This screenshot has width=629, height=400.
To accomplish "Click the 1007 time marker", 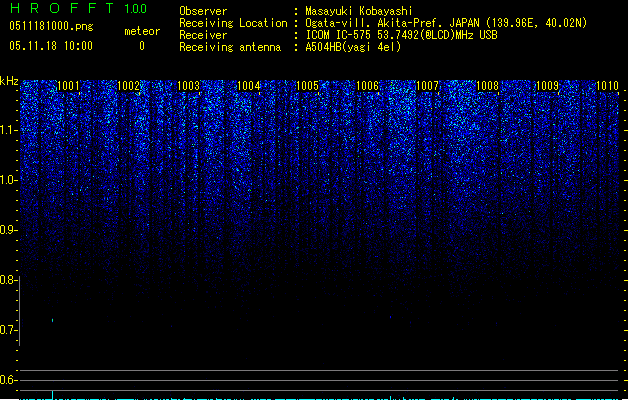I will tap(428, 86).
